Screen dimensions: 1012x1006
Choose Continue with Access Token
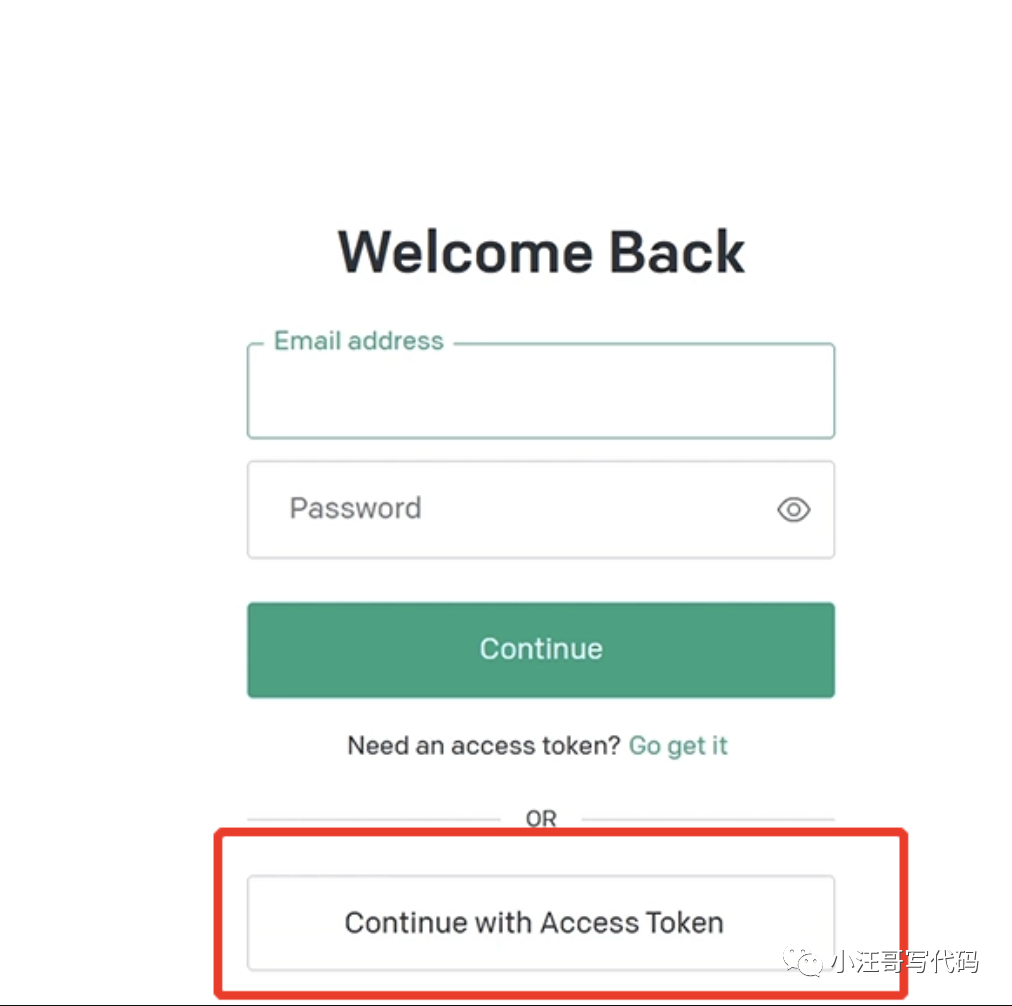540,922
